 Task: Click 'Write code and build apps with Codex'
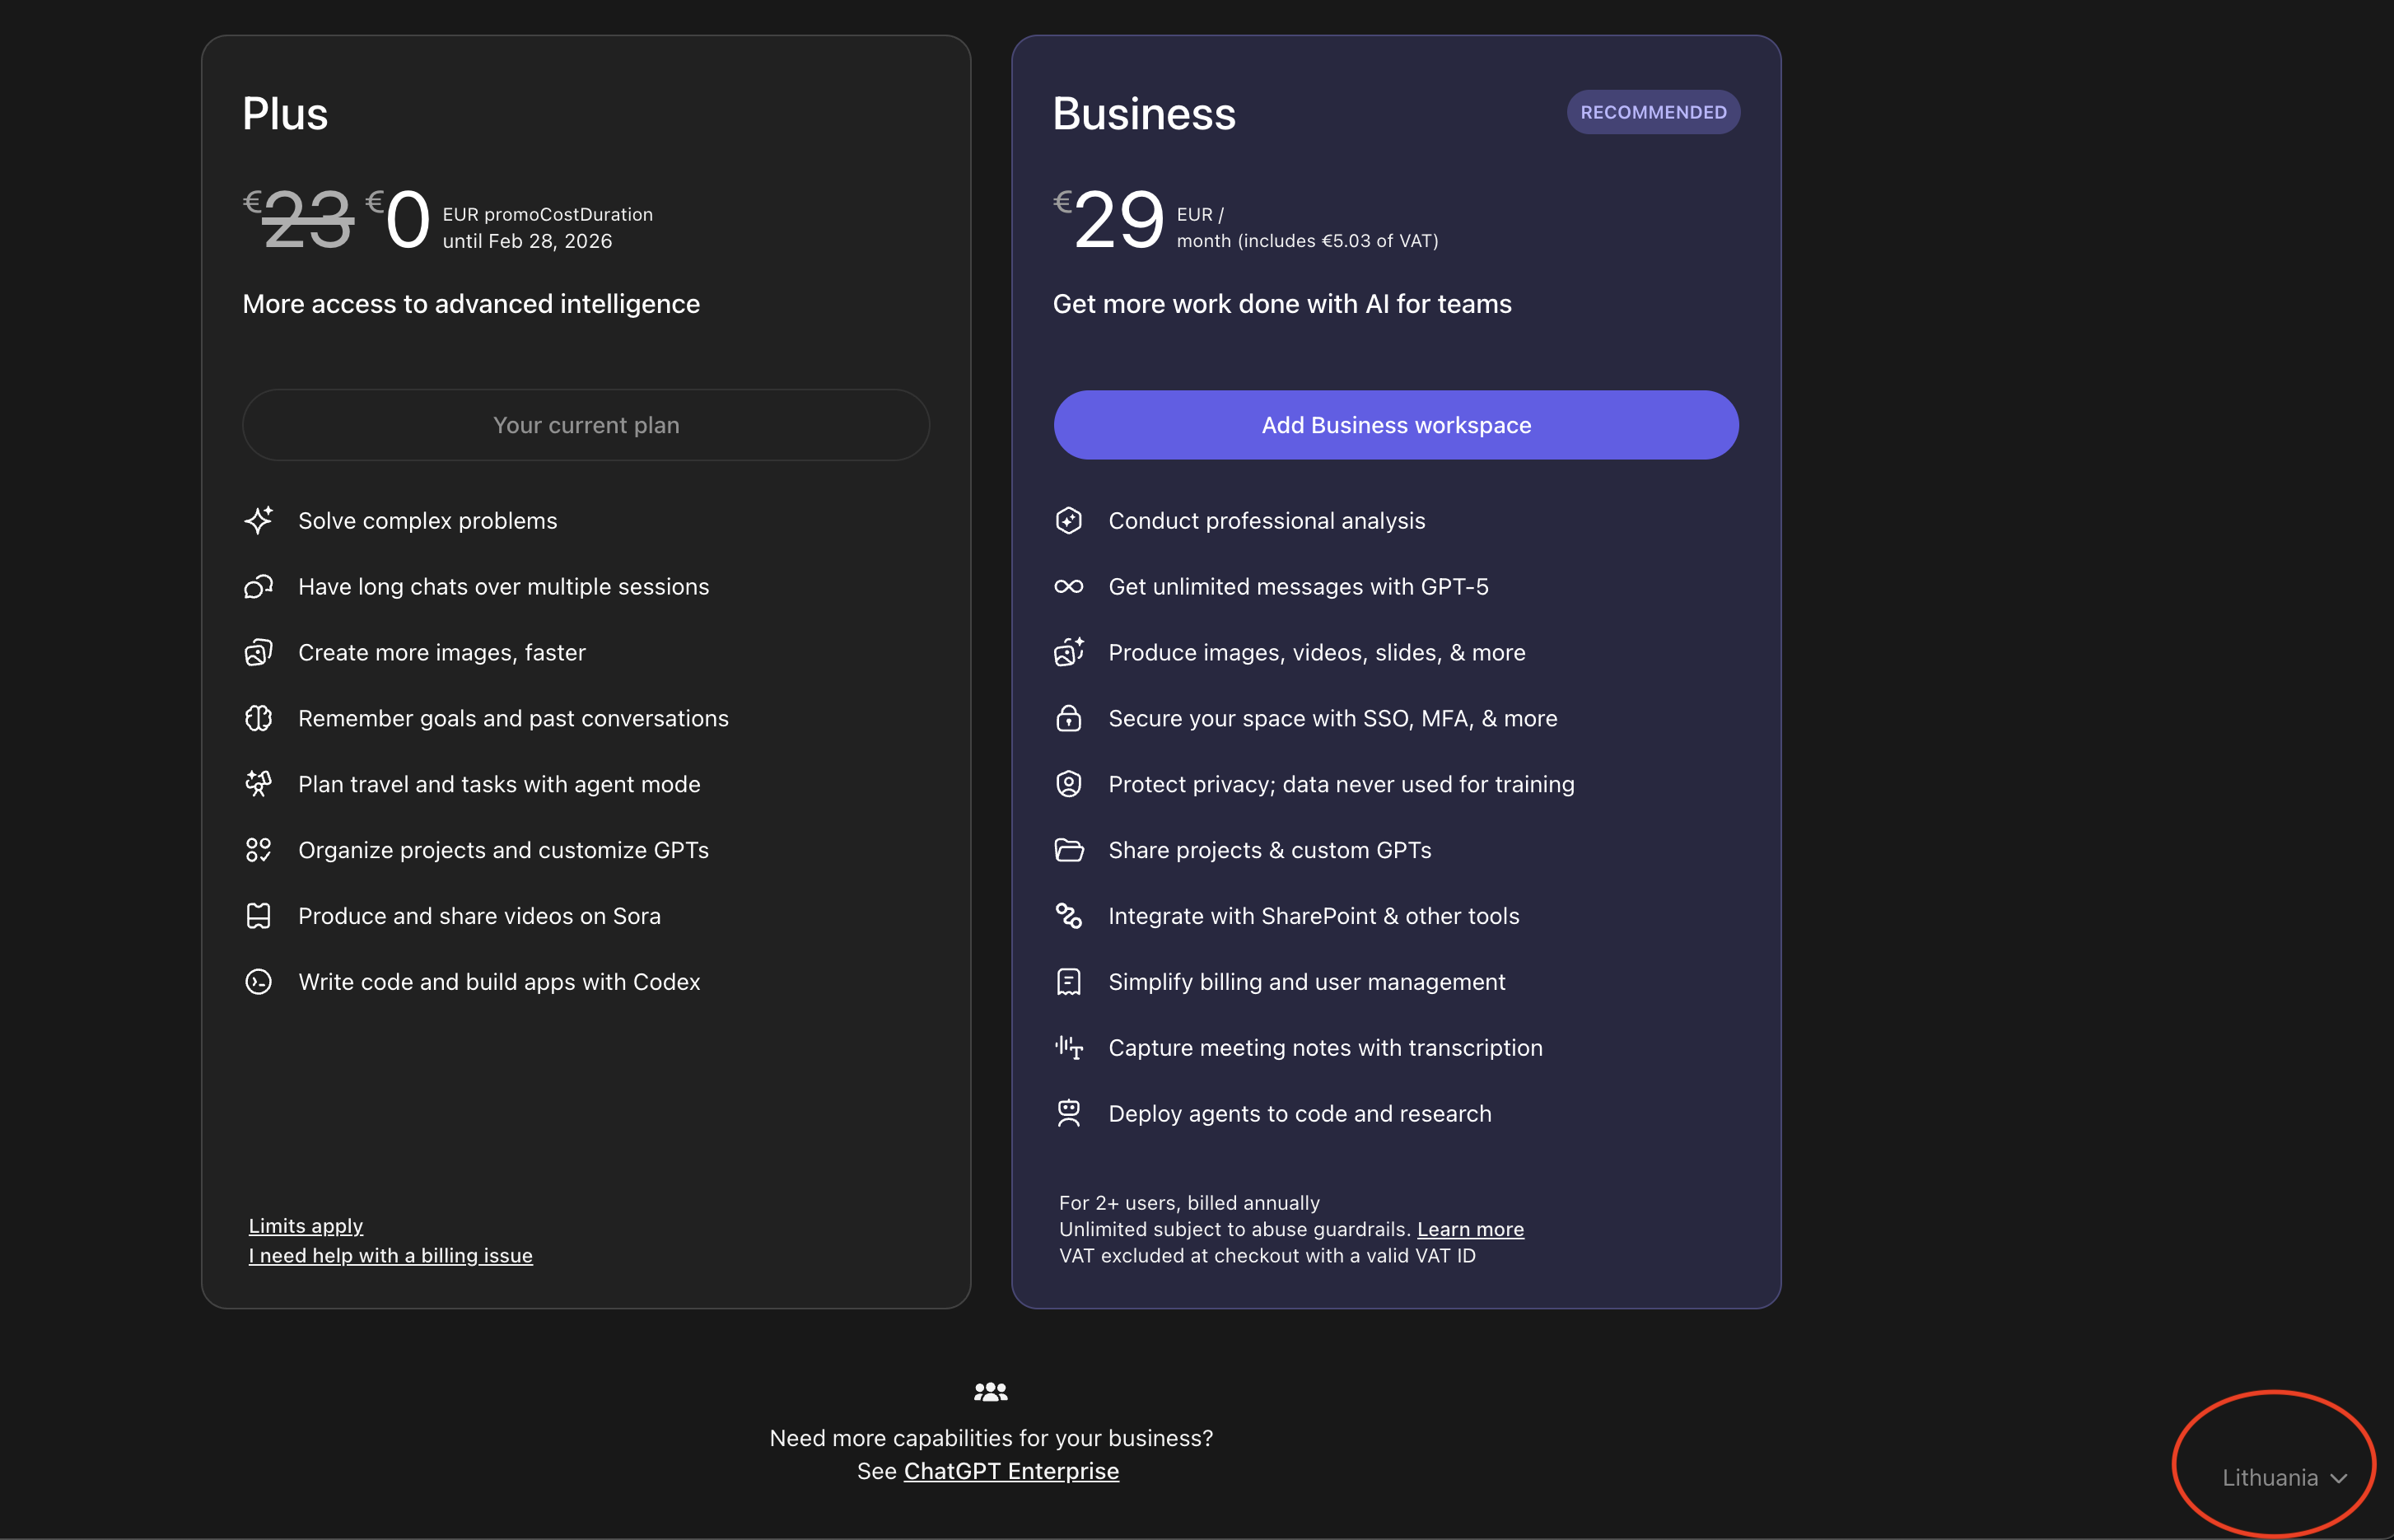[499, 982]
